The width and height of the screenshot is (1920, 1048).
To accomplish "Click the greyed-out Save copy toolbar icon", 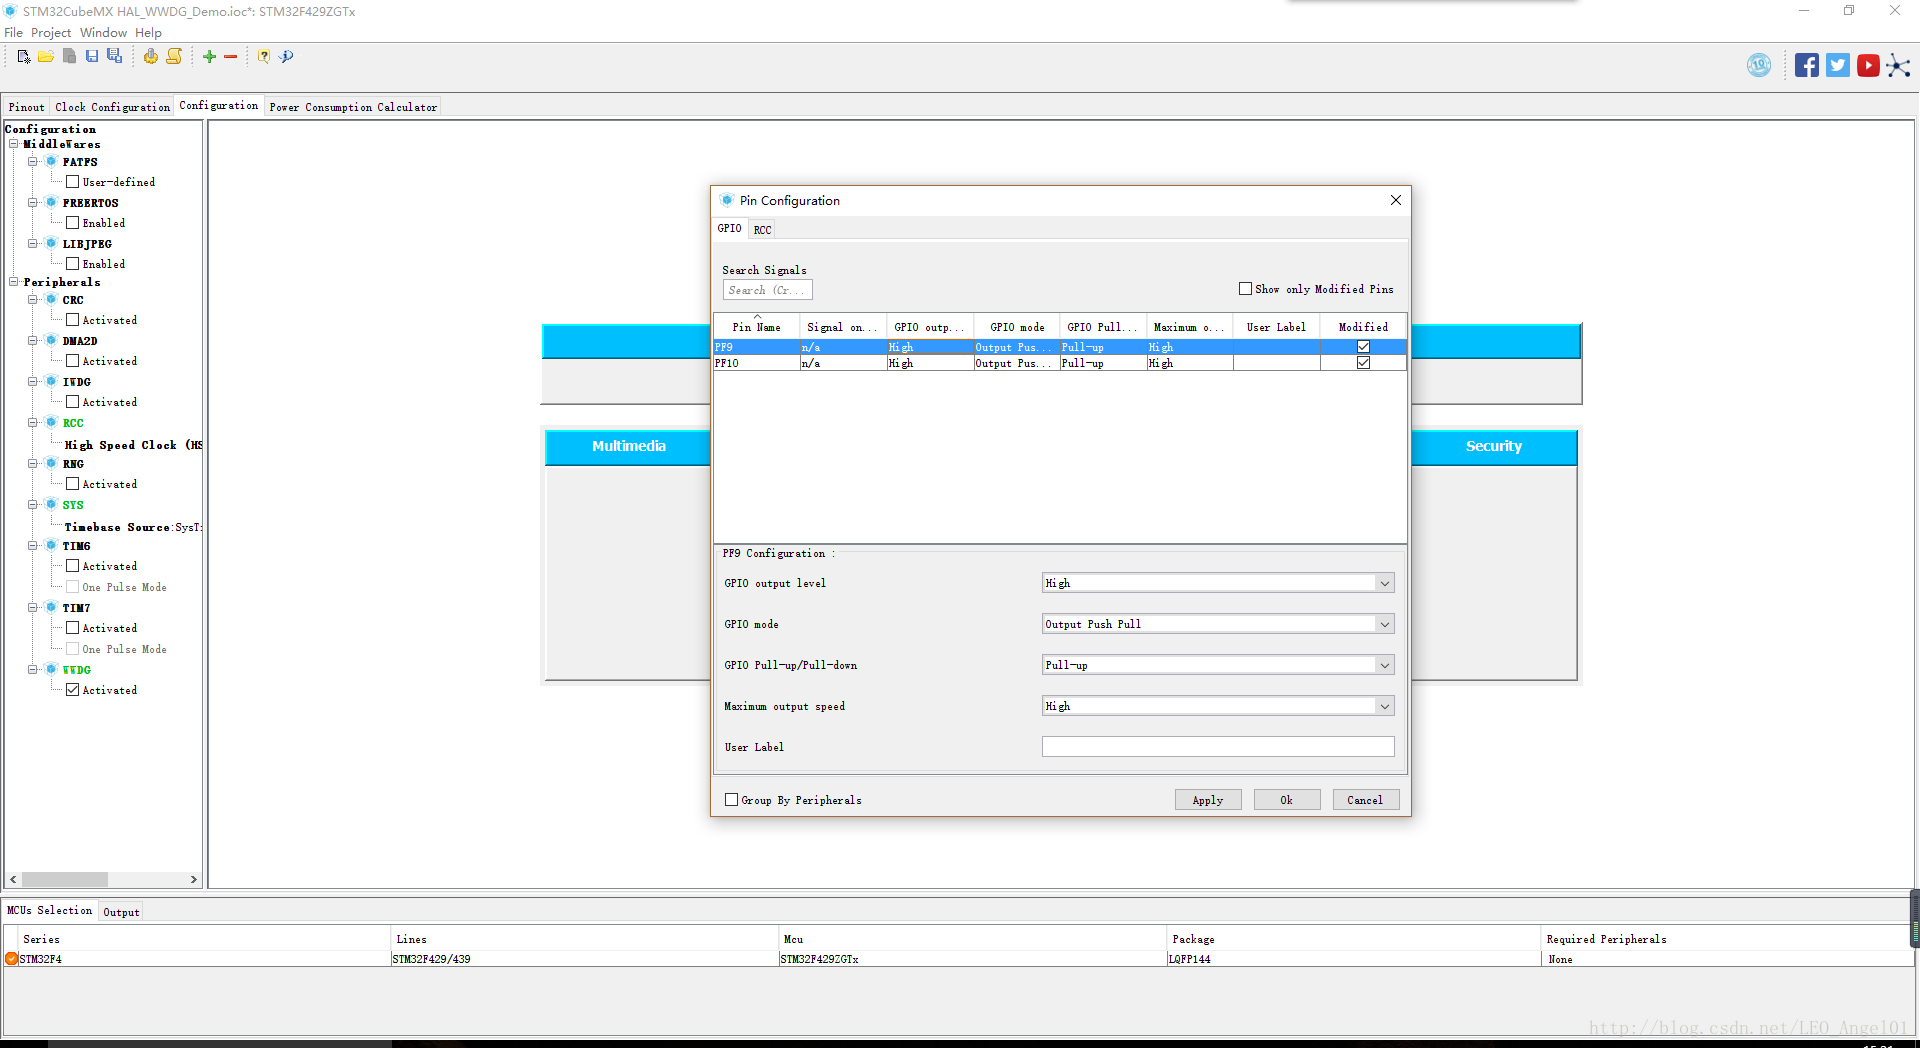I will 69,57.
